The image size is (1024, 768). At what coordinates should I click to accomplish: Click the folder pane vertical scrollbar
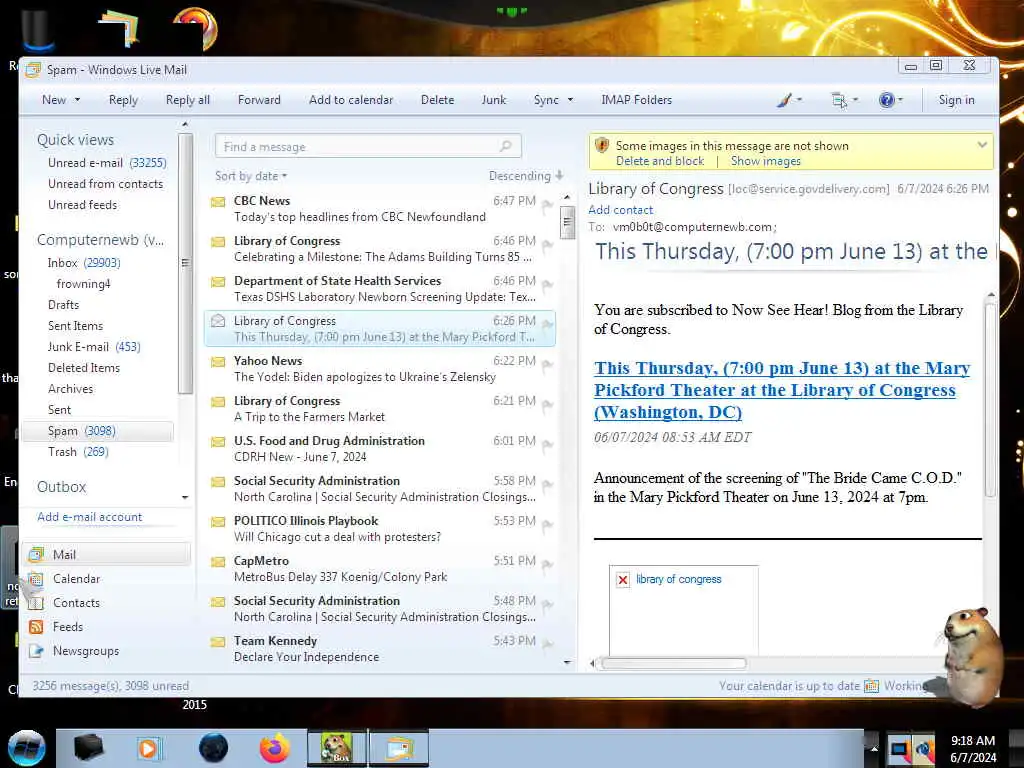tap(185, 263)
